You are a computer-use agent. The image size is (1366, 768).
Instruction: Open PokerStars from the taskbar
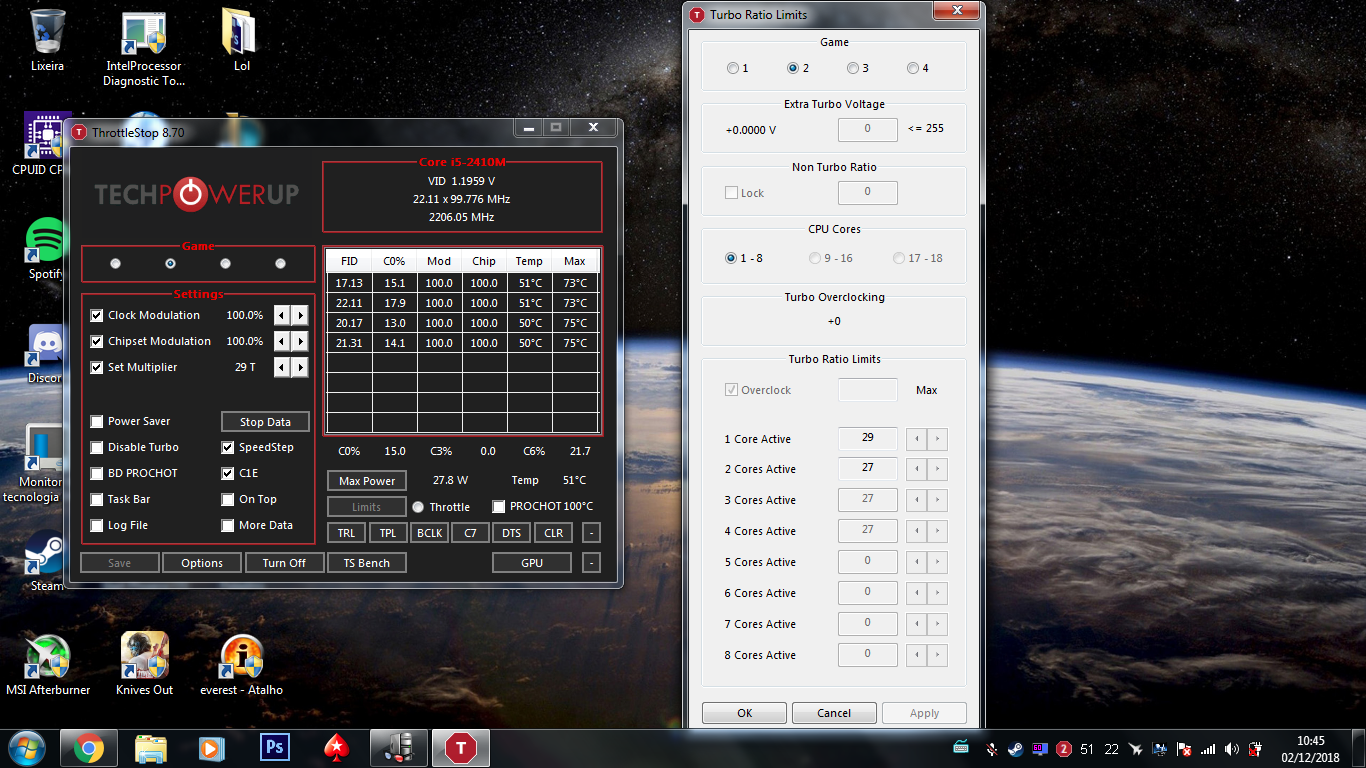coord(336,748)
